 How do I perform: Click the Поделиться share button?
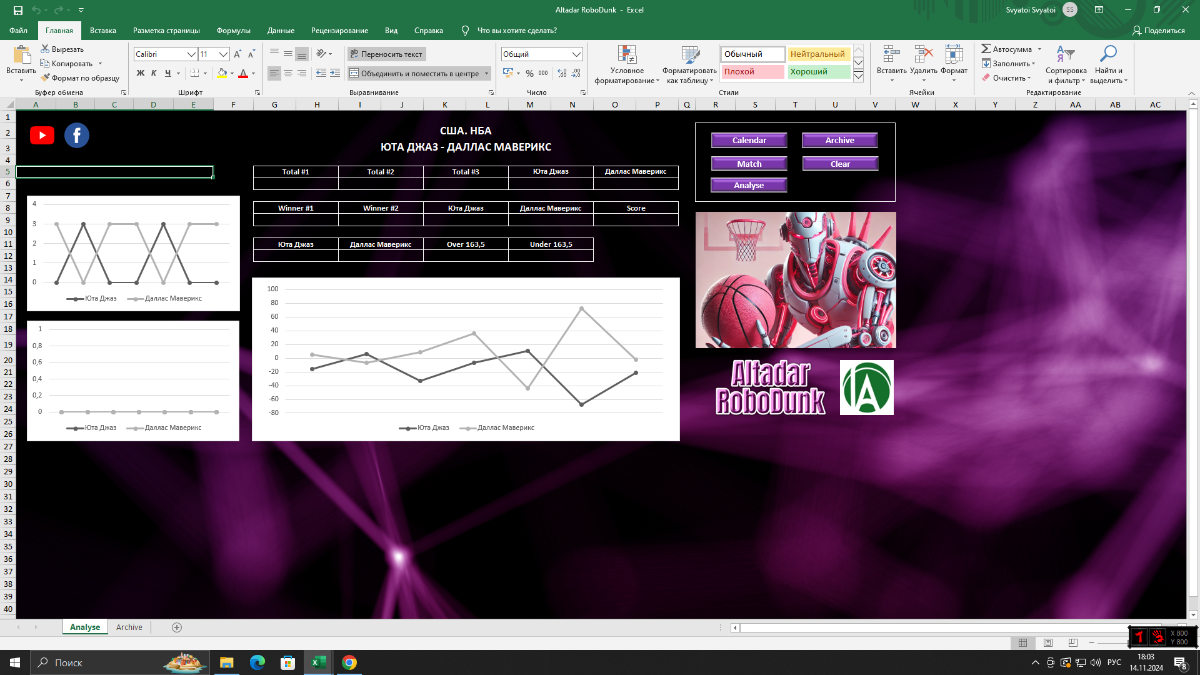(1158, 31)
